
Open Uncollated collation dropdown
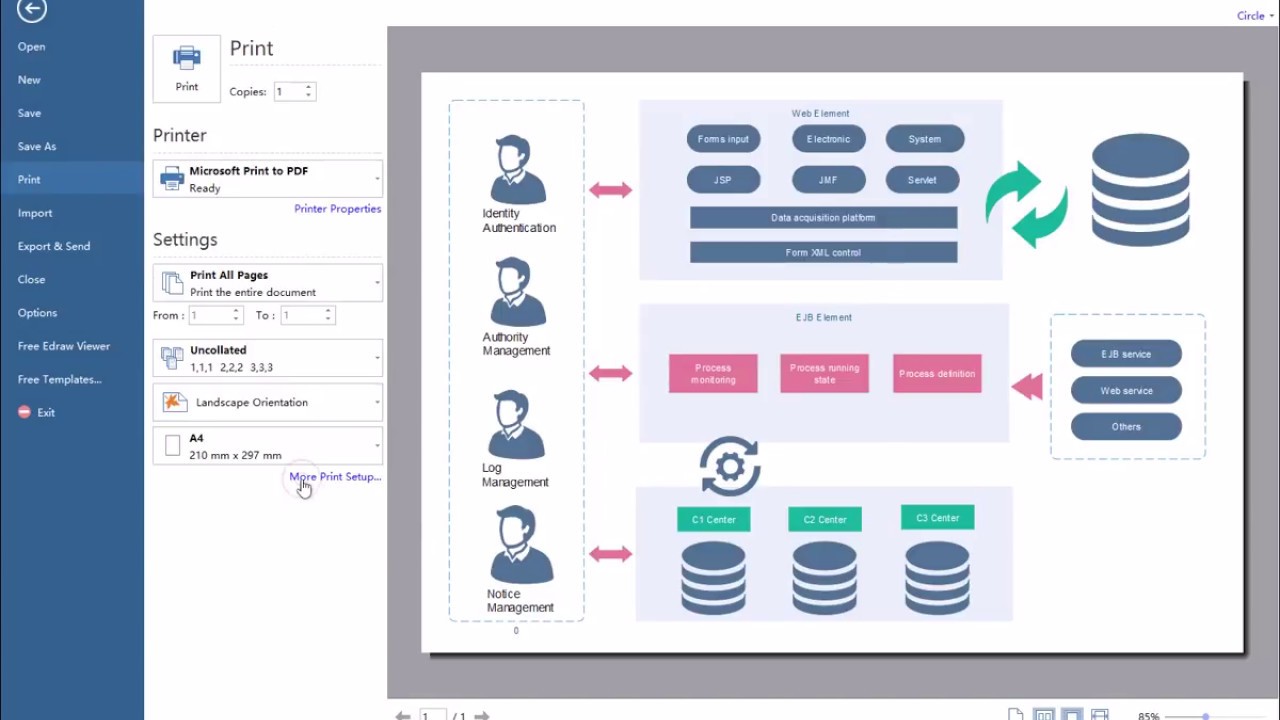[x=267, y=358]
